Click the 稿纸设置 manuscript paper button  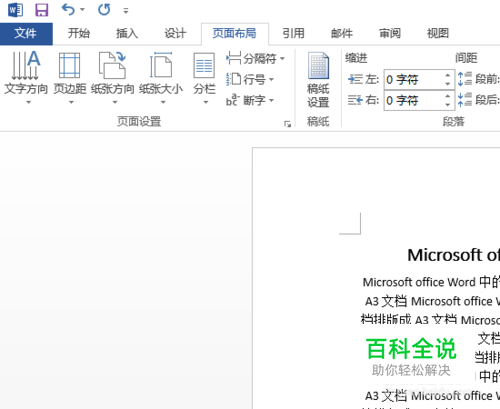[318, 80]
